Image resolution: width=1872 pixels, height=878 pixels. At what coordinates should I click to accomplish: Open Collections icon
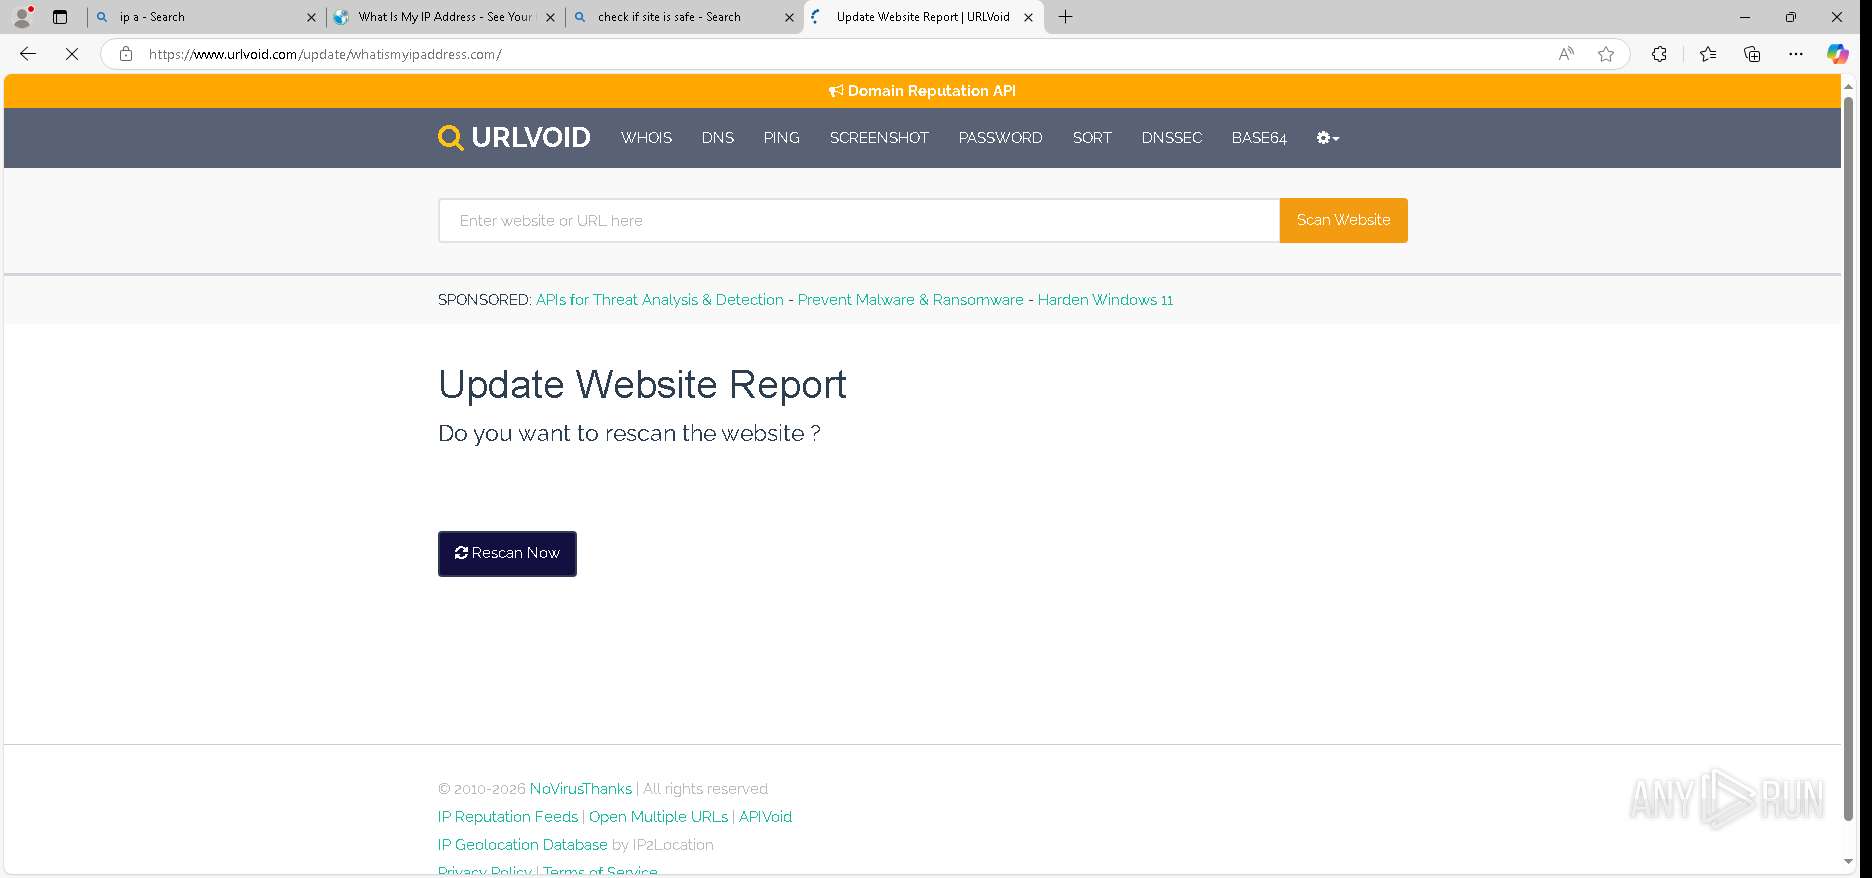(1752, 54)
